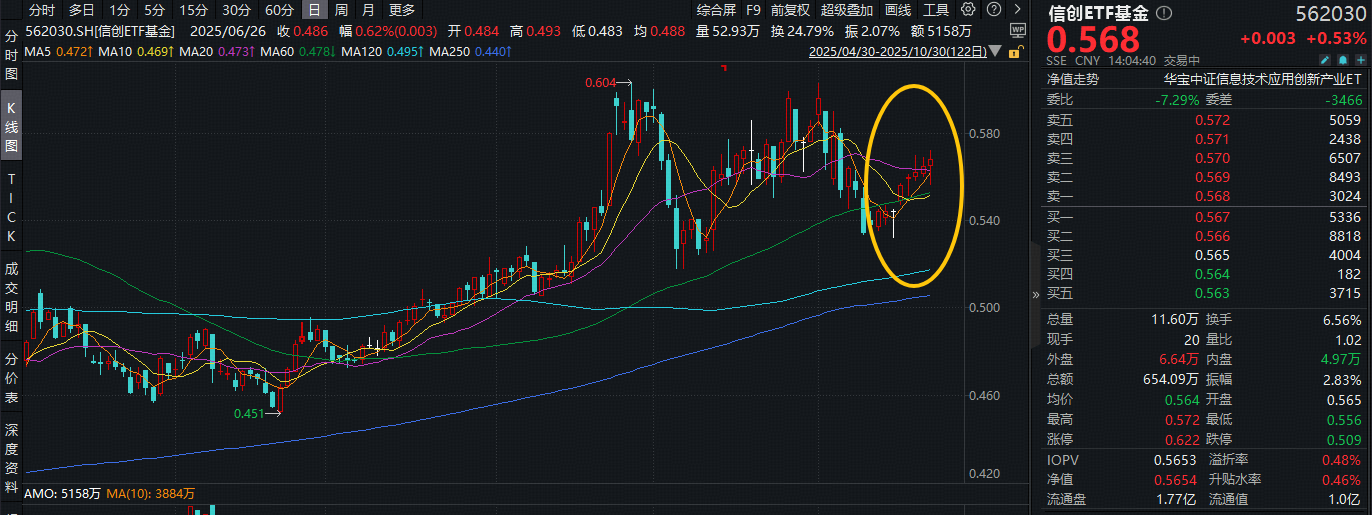Switch to 分时图 side tab
The height and width of the screenshot is (515, 1372).
(x=12, y=55)
